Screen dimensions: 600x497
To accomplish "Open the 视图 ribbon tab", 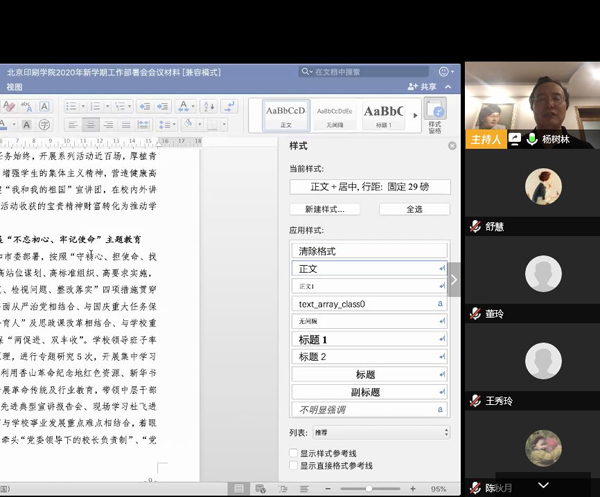I will pyautogui.click(x=15, y=87).
